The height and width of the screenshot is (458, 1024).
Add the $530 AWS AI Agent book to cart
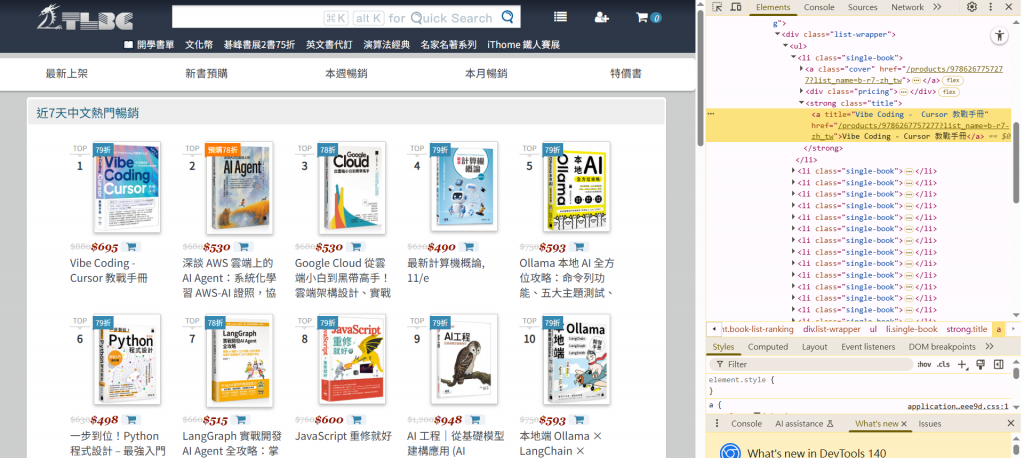(x=243, y=247)
